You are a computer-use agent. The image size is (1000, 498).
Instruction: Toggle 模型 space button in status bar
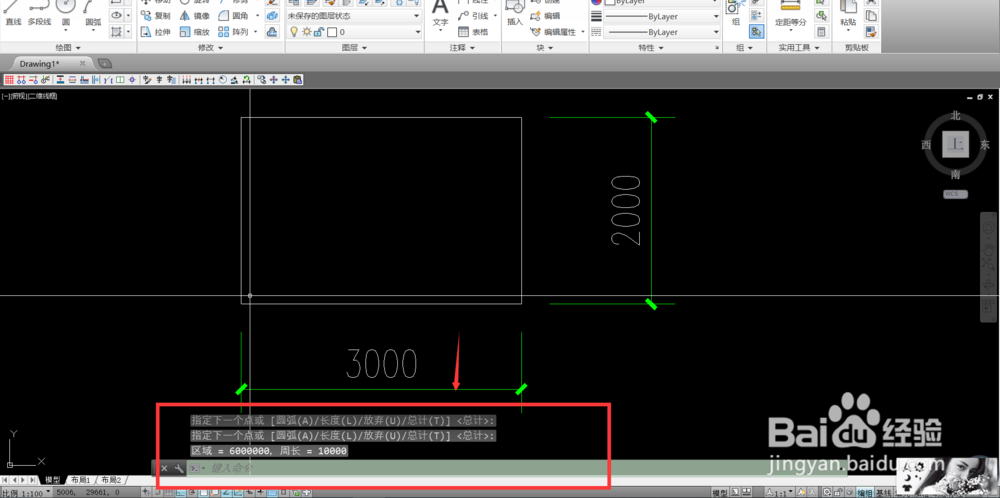tap(719, 493)
